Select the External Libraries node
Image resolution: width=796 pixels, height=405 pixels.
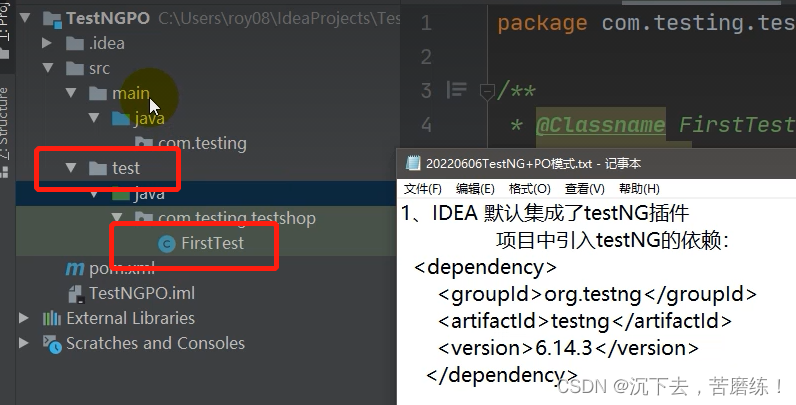coord(130,318)
